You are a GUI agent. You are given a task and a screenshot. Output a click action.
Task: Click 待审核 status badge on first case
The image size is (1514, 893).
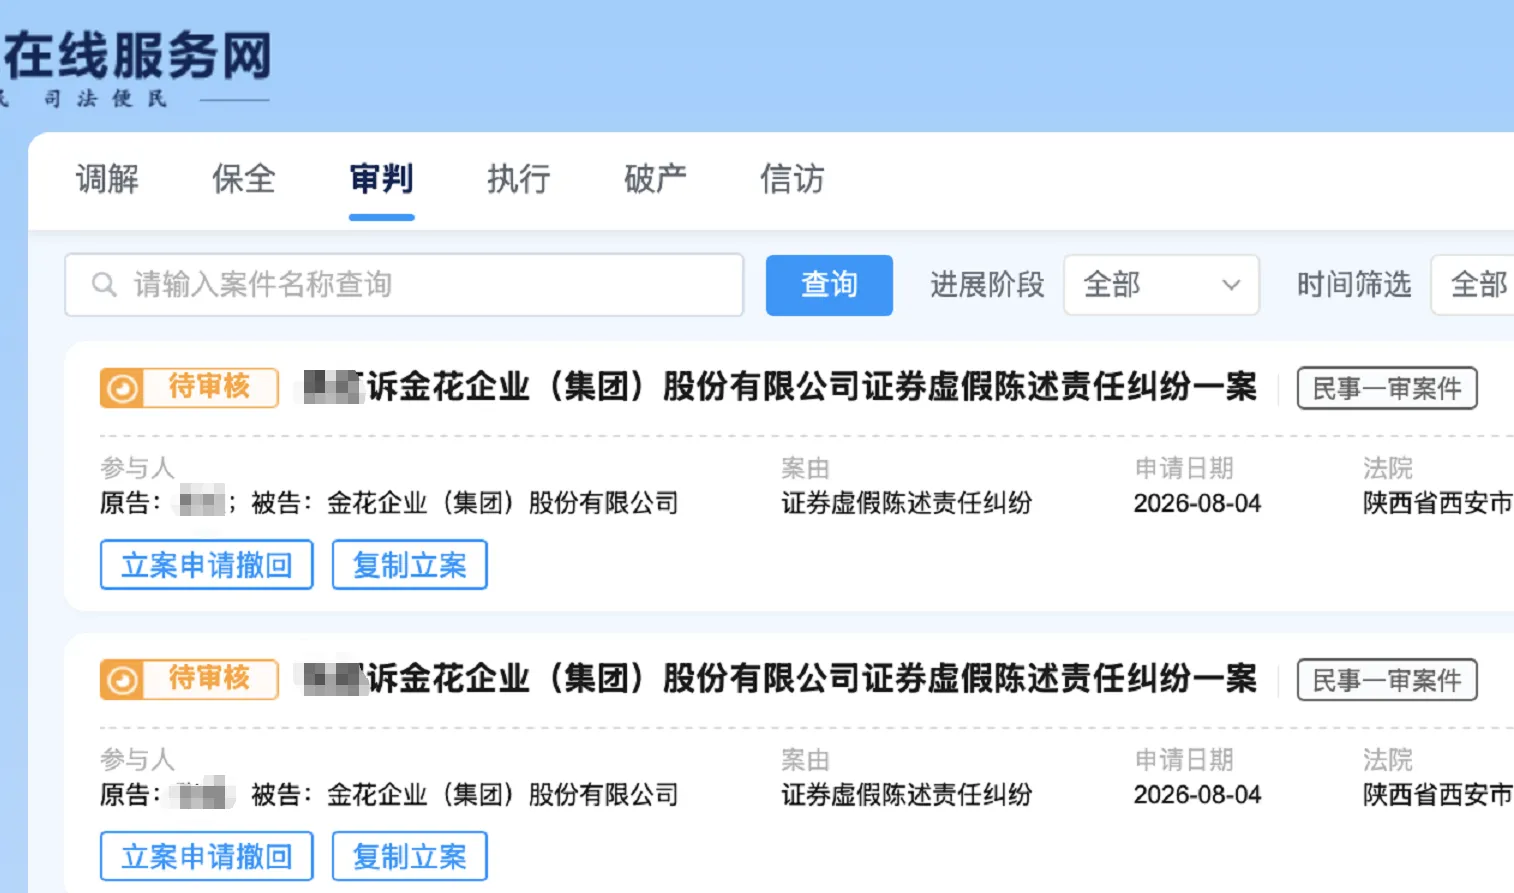pyautogui.click(x=189, y=387)
